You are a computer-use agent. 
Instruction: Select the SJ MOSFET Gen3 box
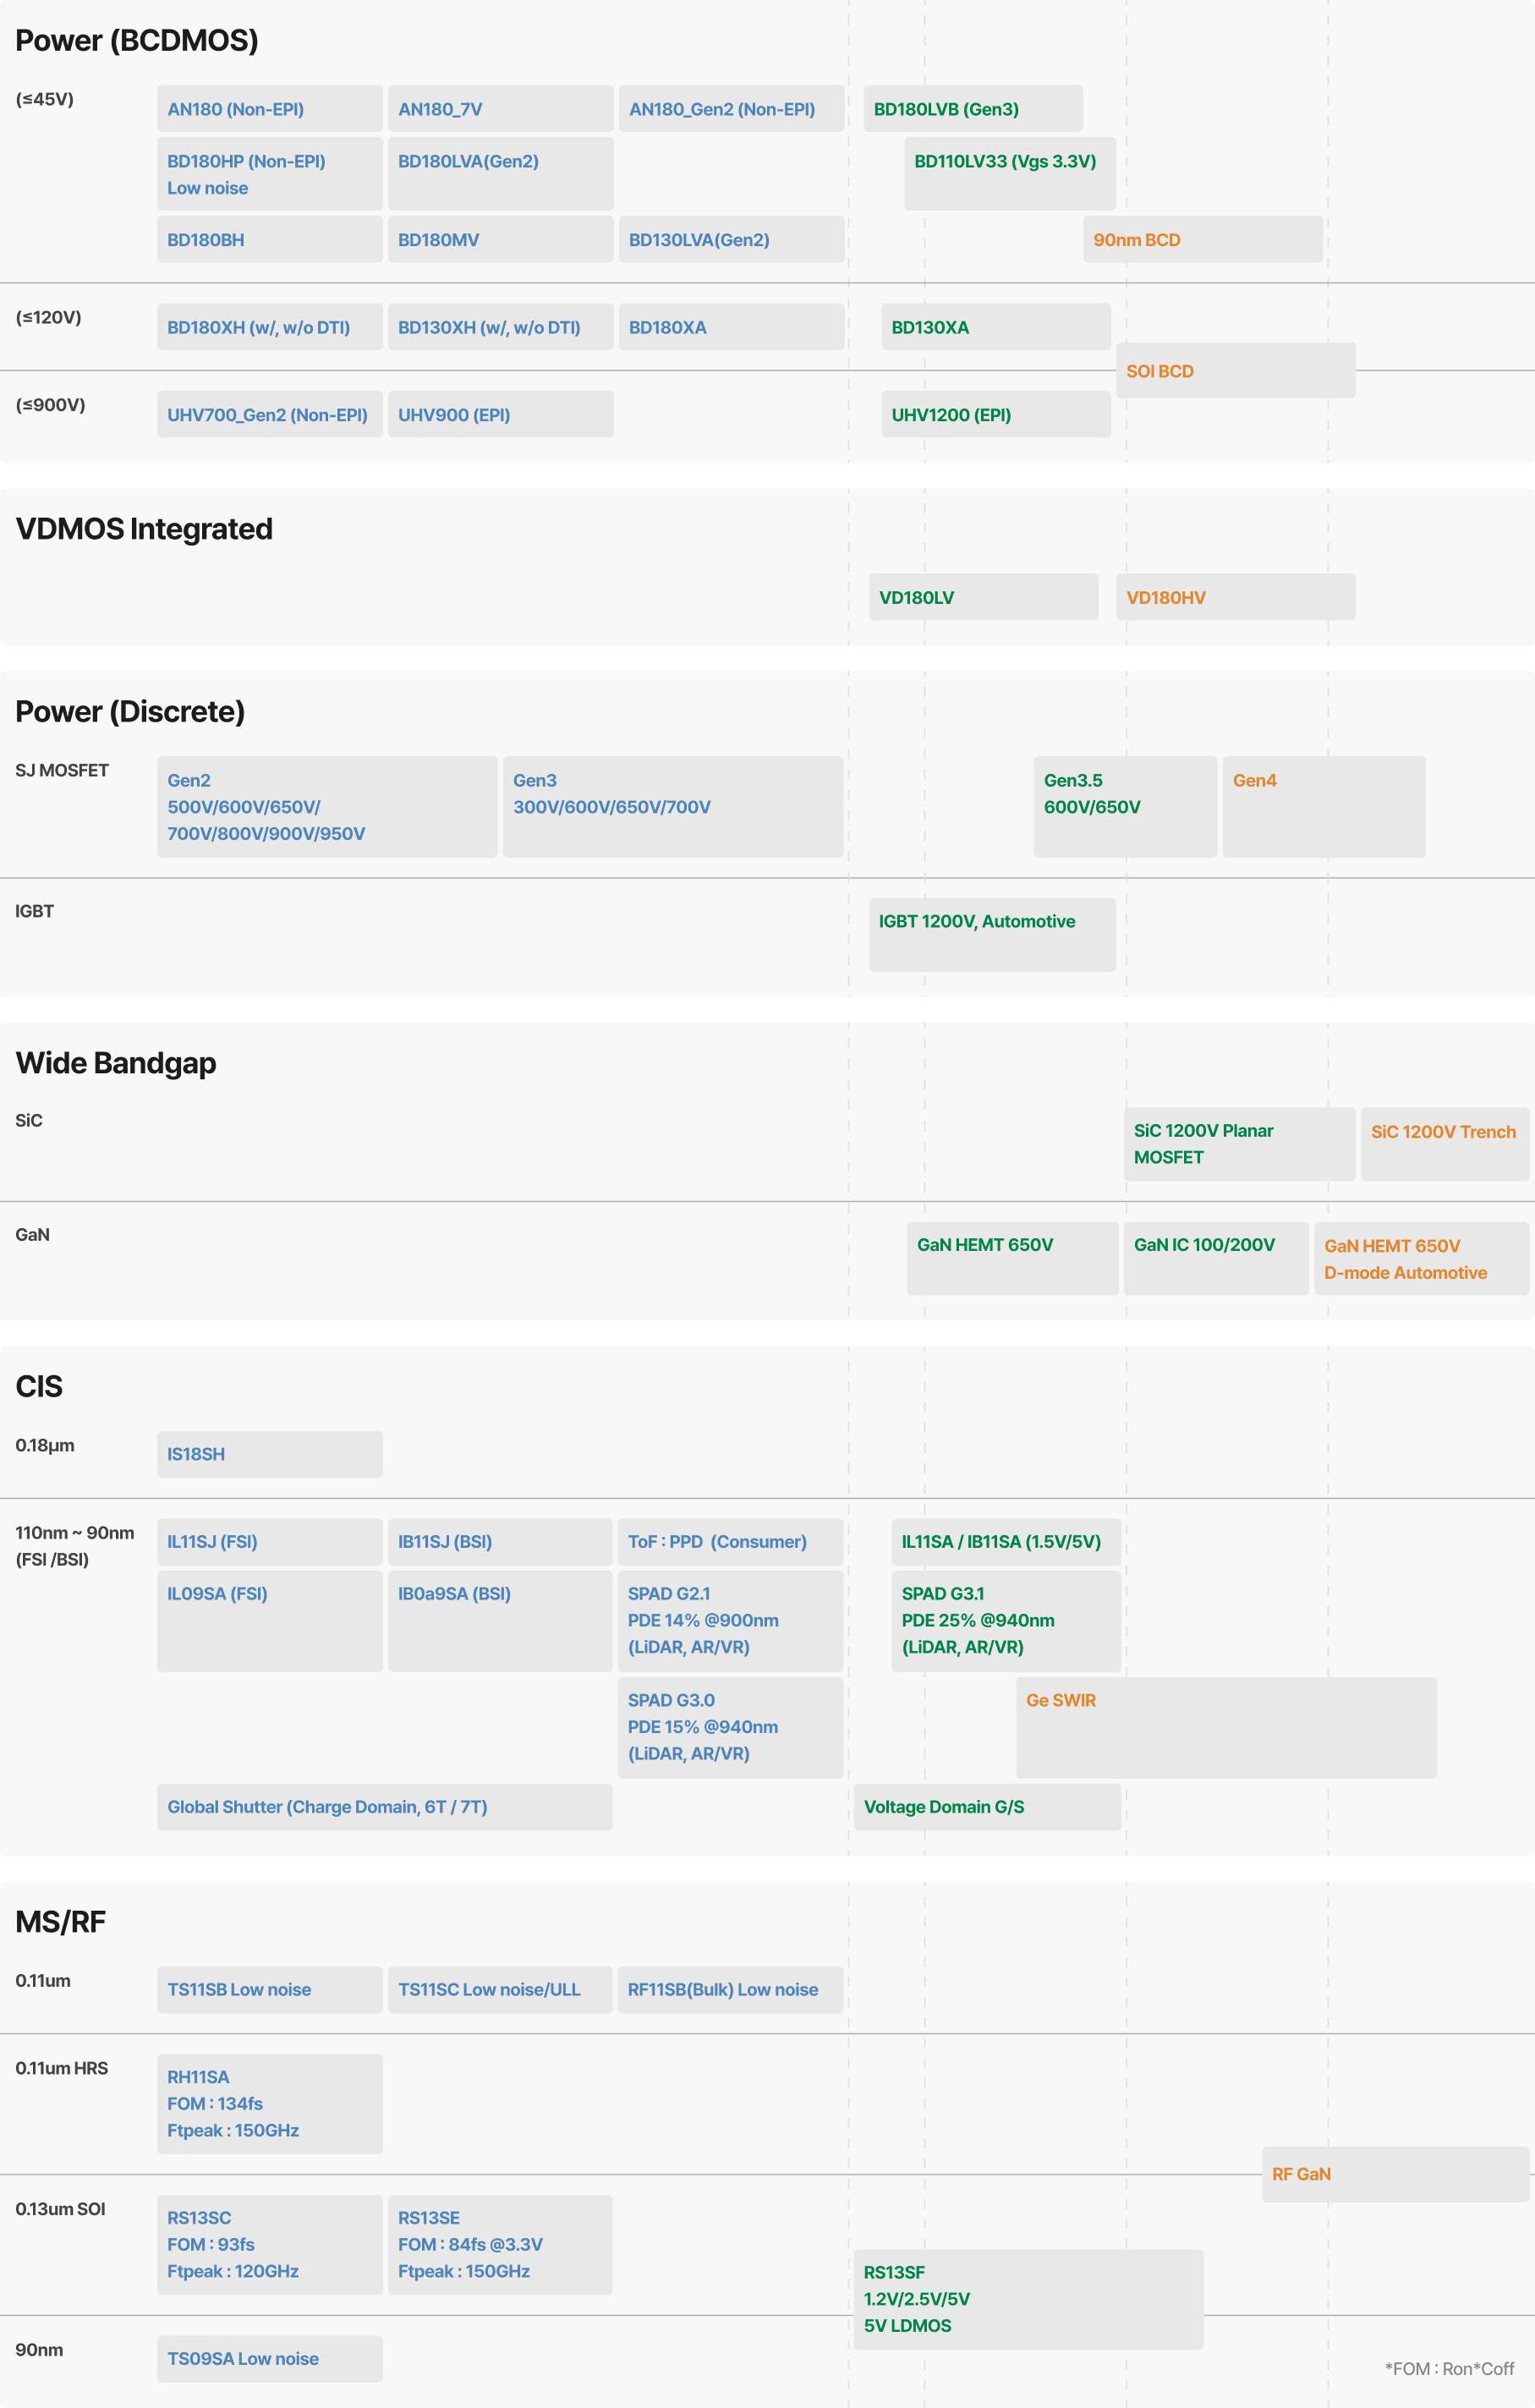[x=672, y=806]
